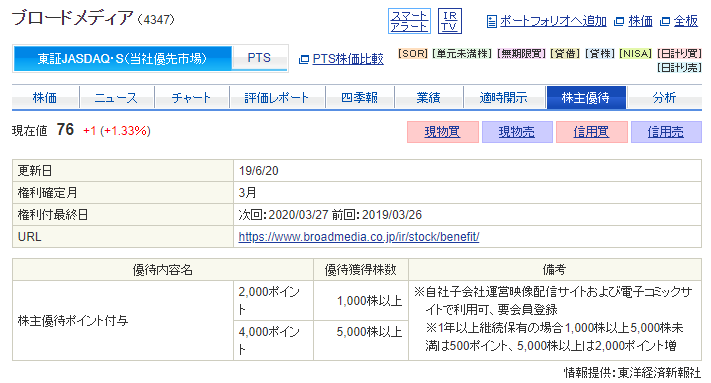Click the URL row label

pos(29,237)
